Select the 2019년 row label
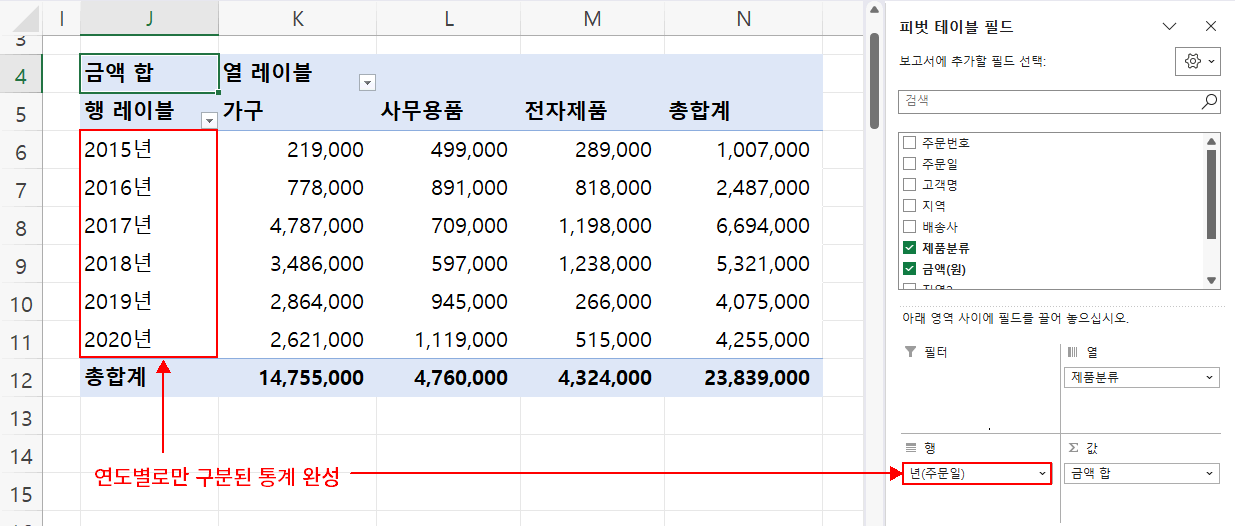The width and height of the screenshot is (1235, 526). [149, 302]
